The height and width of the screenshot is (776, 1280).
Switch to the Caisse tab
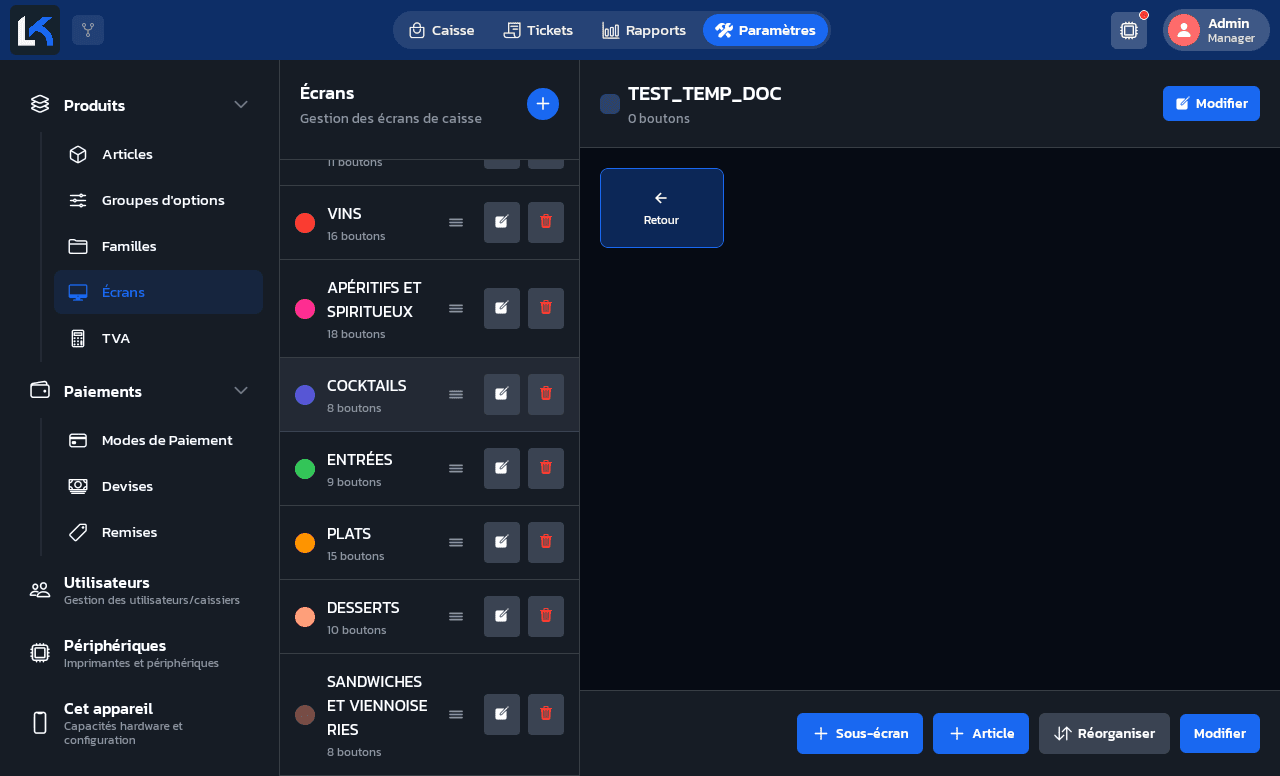(x=441, y=30)
